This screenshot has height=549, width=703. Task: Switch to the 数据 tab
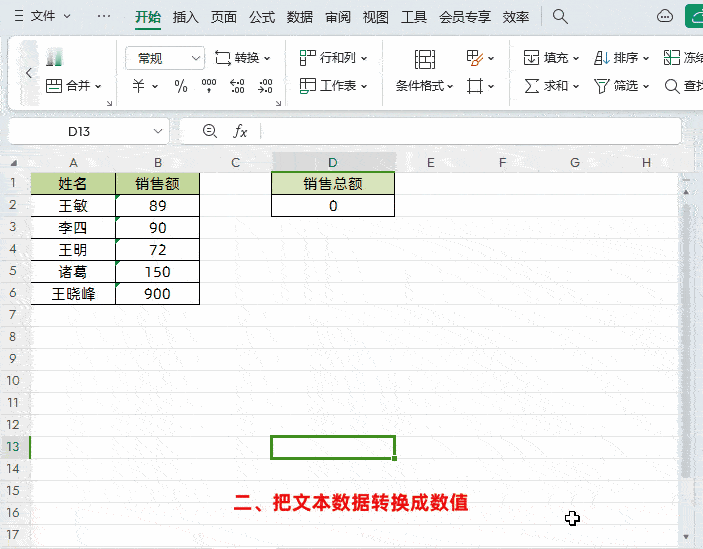[300, 17]
